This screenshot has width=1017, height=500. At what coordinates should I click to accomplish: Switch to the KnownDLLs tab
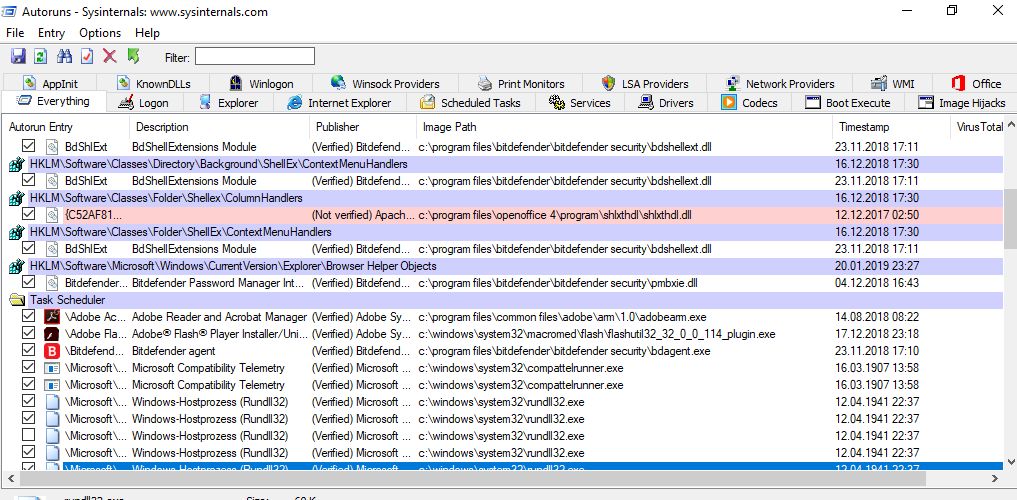point(154,83)
